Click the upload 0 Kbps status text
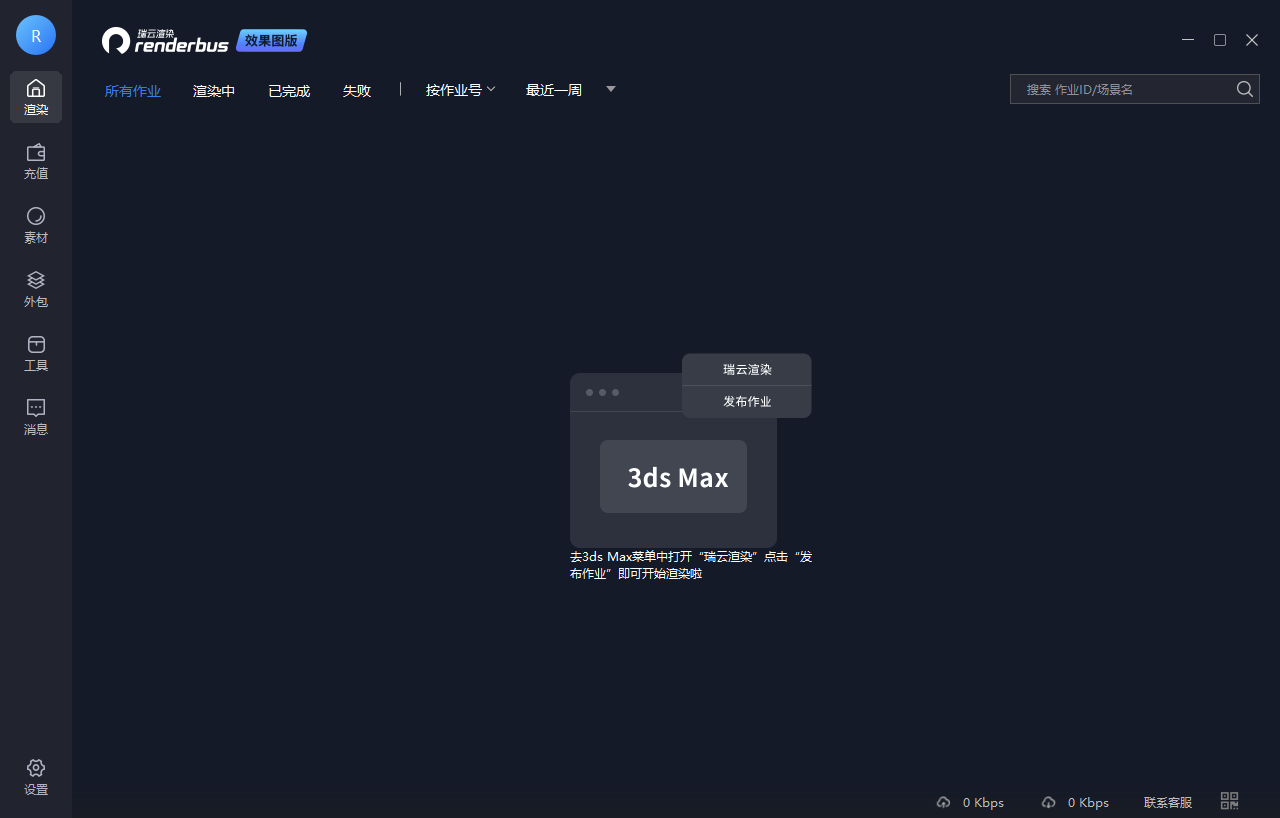The width and height of the screenshot is (1280, 818). (x=983, y=802)
